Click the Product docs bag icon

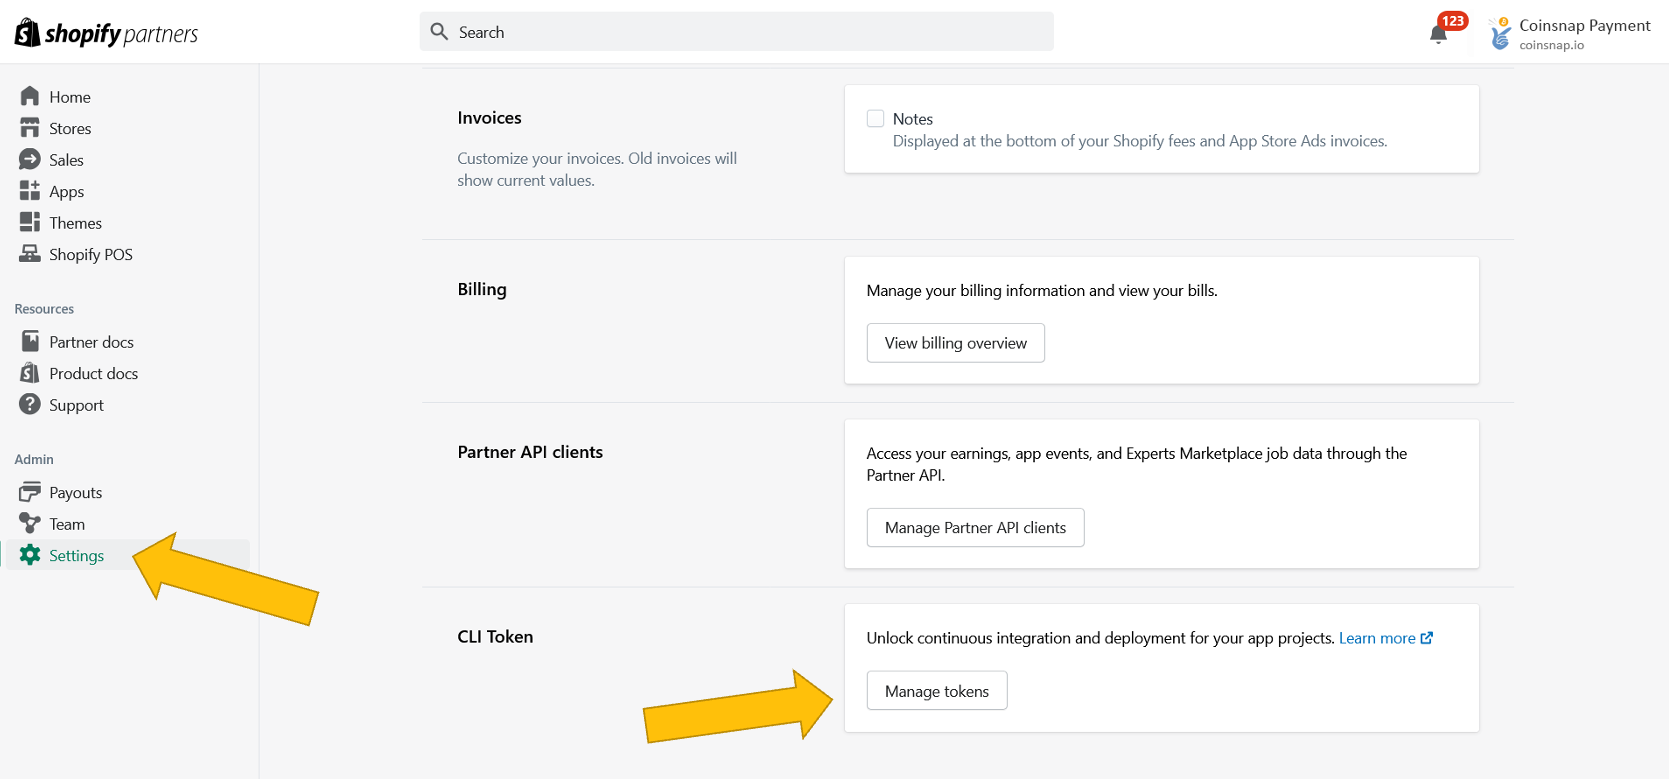coord(30,373)
